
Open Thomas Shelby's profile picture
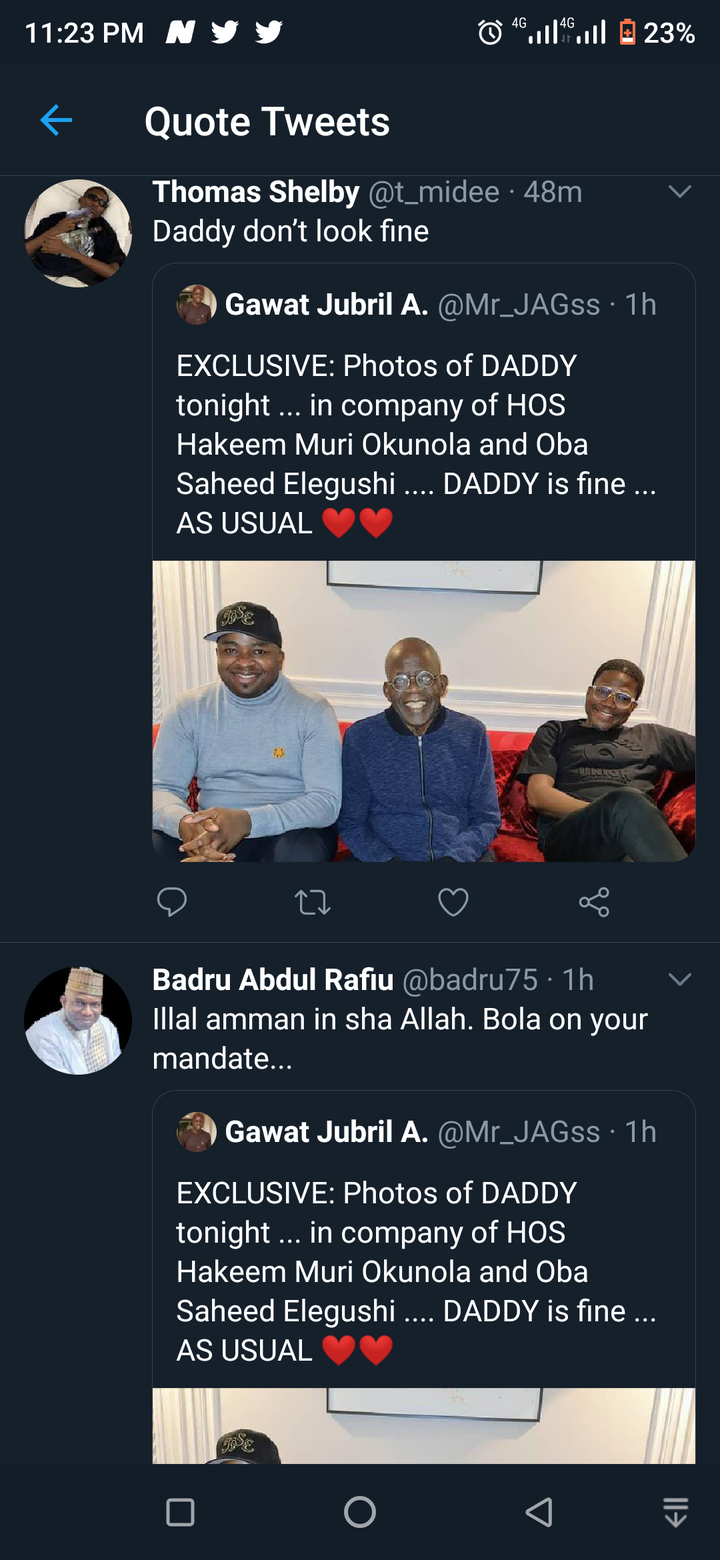78,233
